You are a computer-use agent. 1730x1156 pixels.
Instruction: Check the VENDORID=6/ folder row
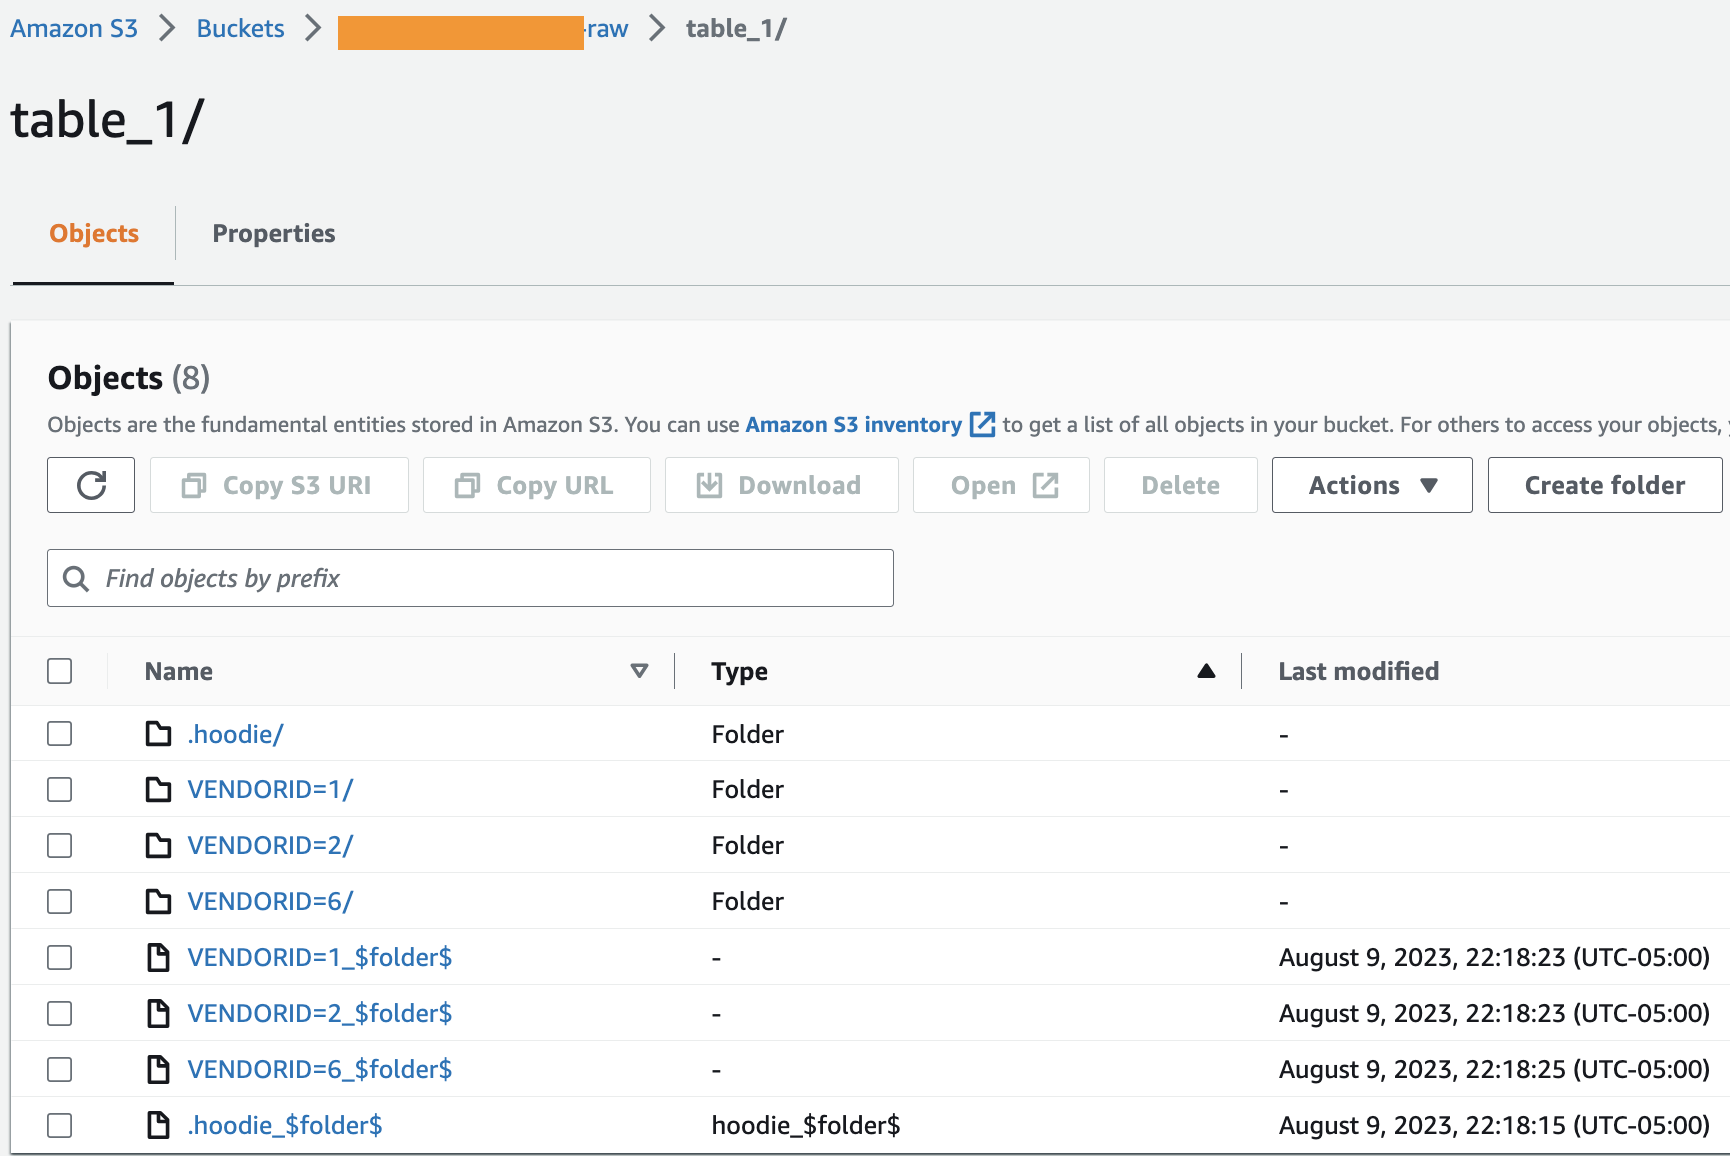60,902
